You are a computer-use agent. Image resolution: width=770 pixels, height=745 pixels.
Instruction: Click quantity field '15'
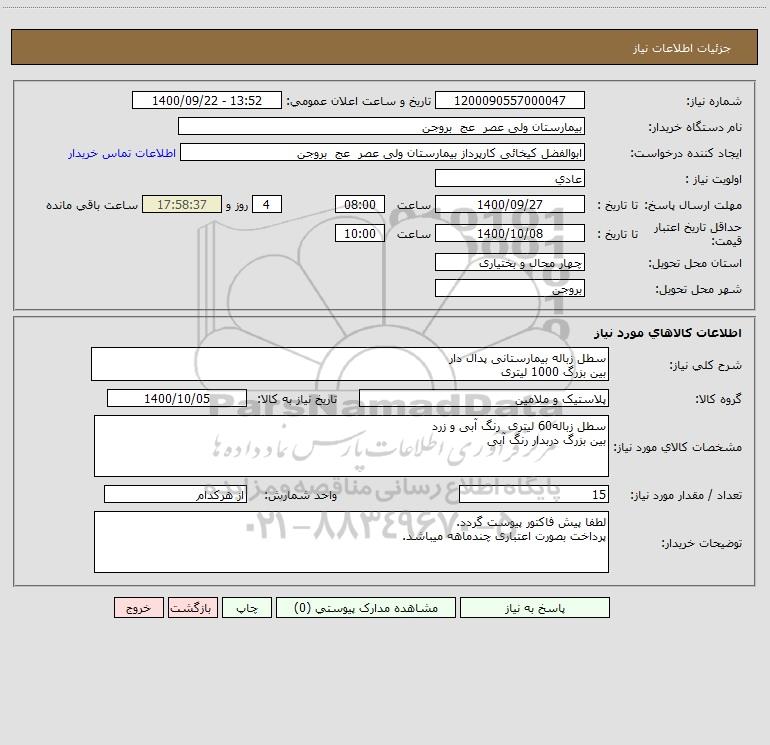point(534,494)
